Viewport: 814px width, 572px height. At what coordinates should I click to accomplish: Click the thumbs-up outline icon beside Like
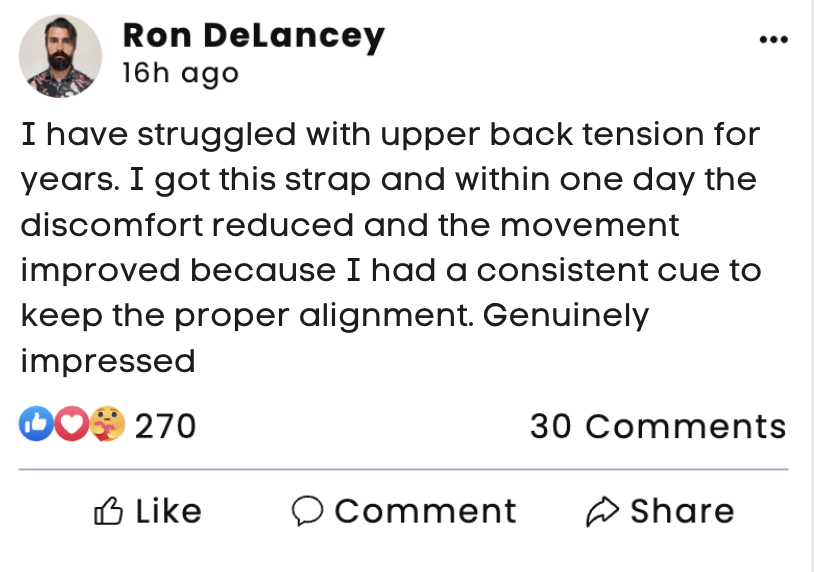108,512
